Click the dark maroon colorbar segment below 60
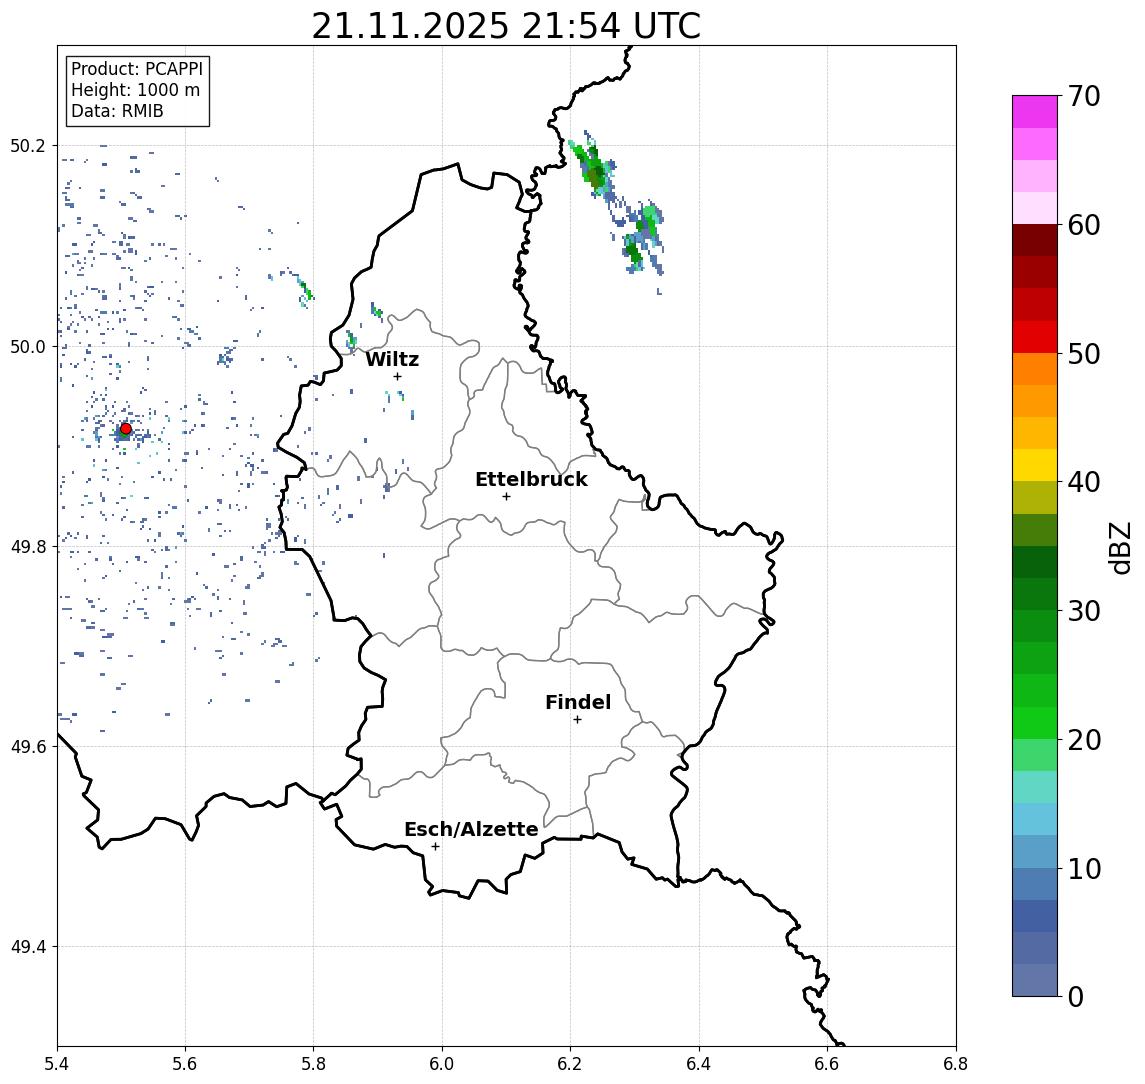 [1035, 240]
